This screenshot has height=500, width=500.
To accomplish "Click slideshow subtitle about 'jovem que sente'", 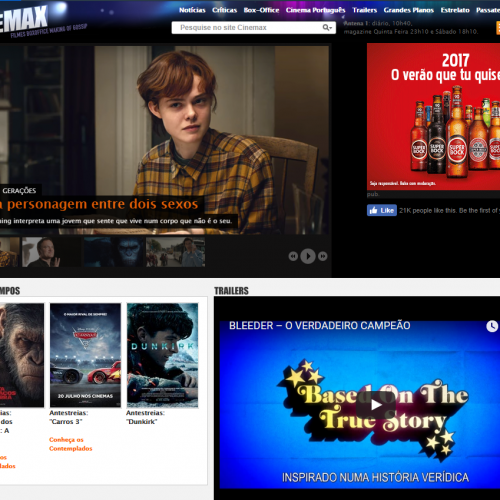I will click(116, 221).
